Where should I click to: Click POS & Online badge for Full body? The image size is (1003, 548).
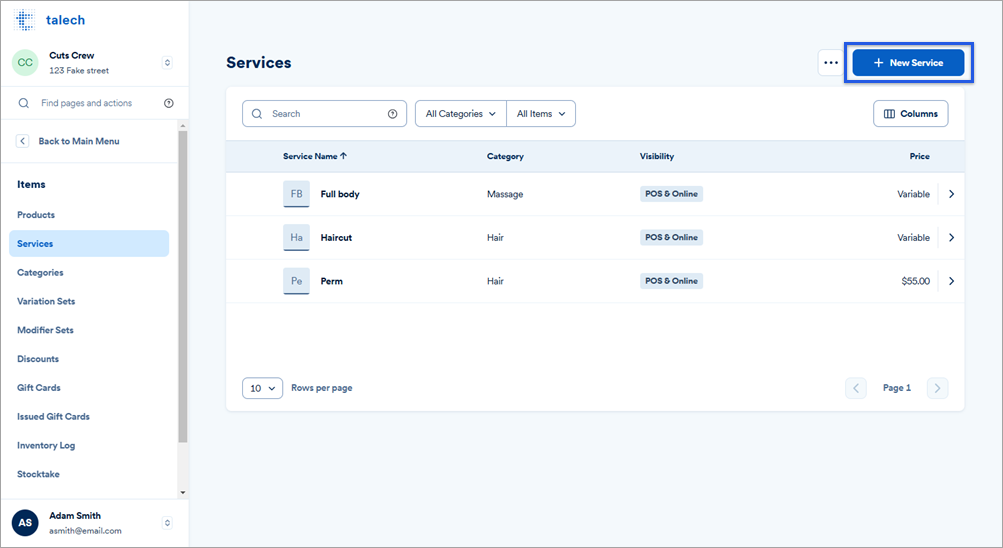click(672, 194)
